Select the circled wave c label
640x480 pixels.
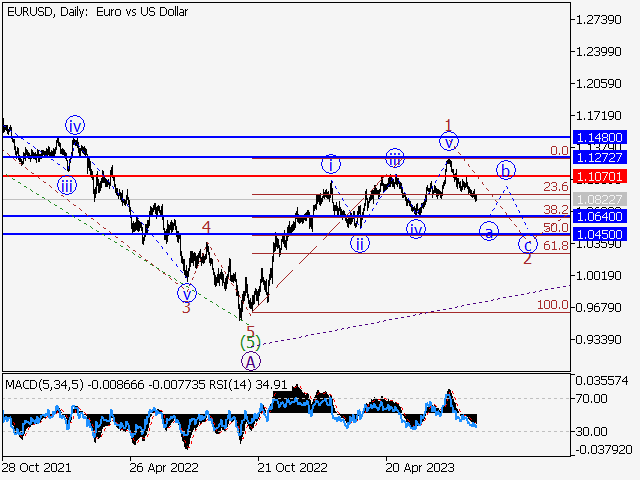(528, 244)
